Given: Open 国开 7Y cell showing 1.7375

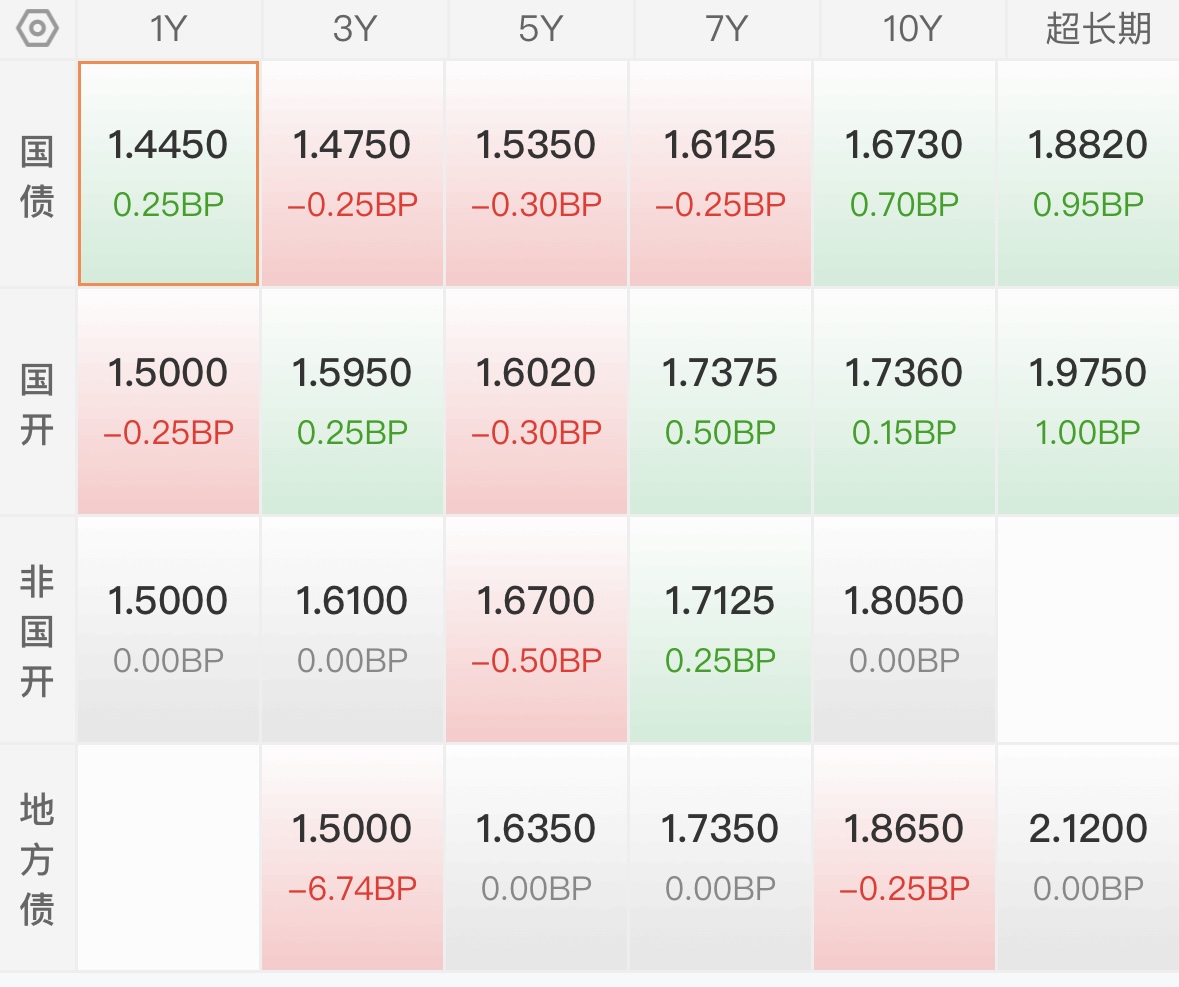Looking at the screenshot, I should [720, 401].
